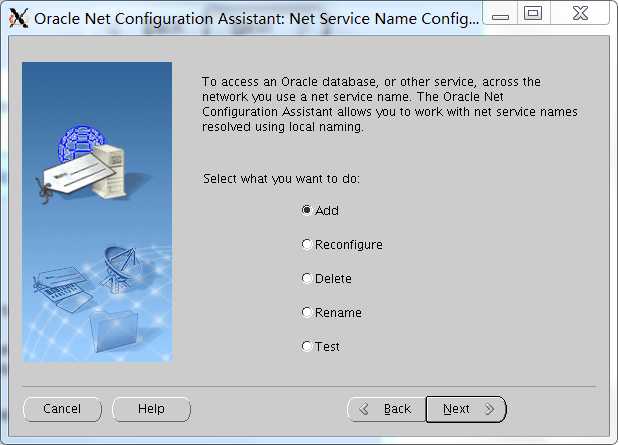Screen dimensions: 619x445
Task: Open the Help button
Action: tap(151, 409)
